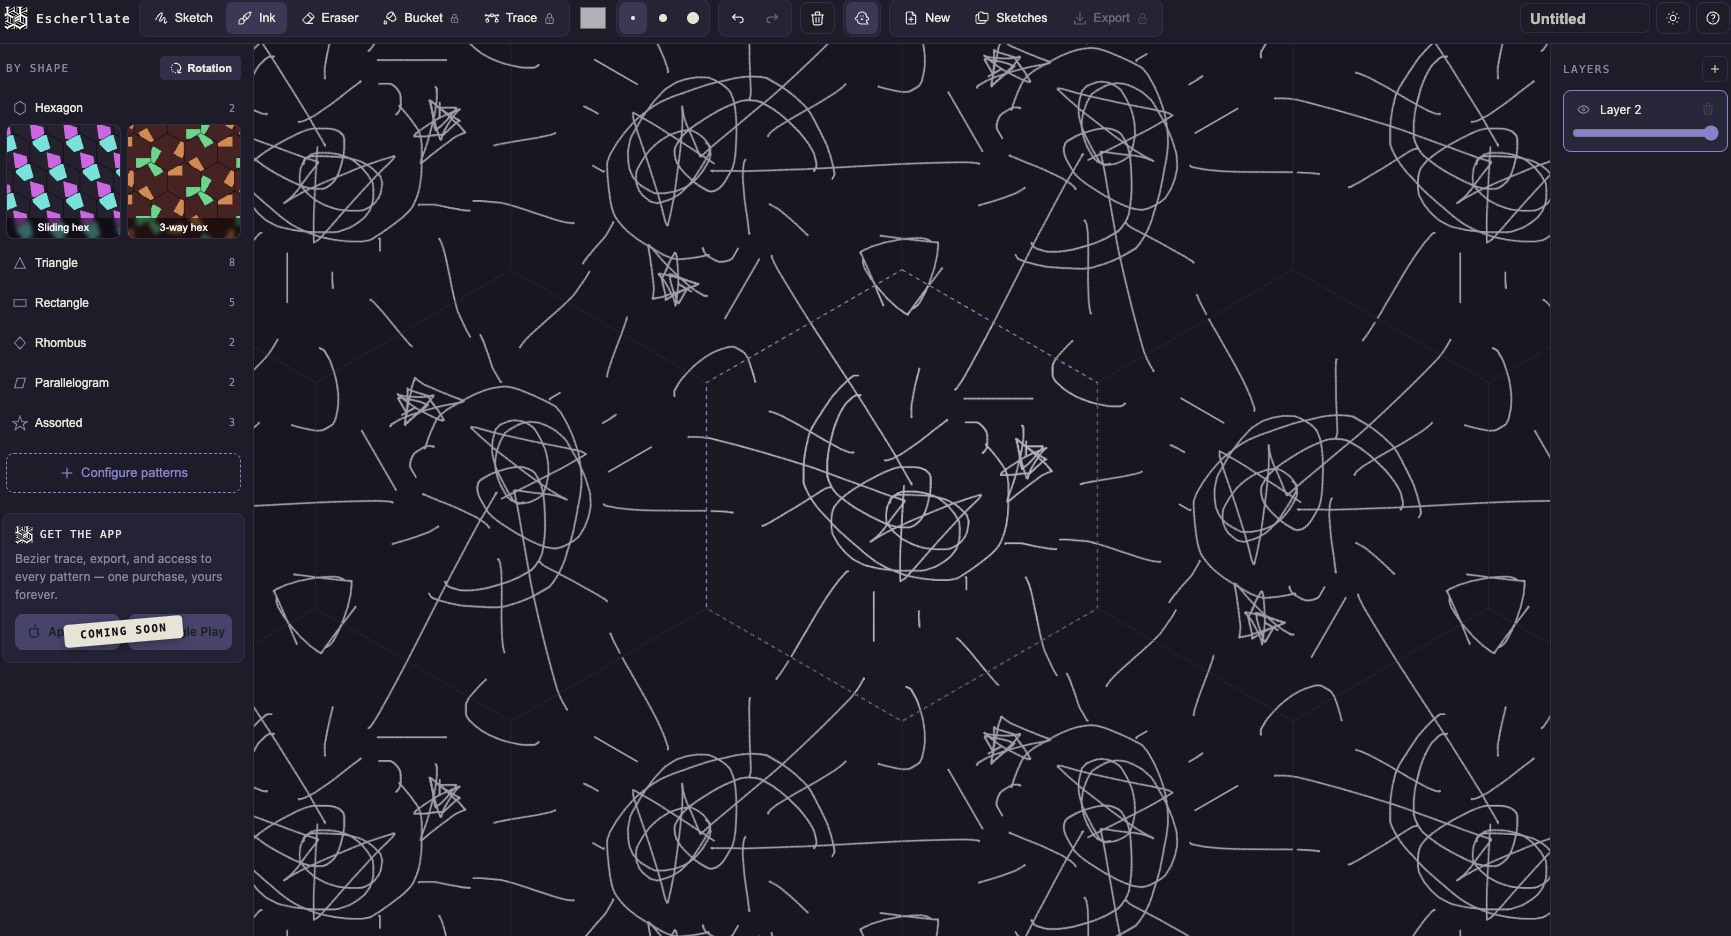Collapse the Hexagon pattern group

pos(124,108)
